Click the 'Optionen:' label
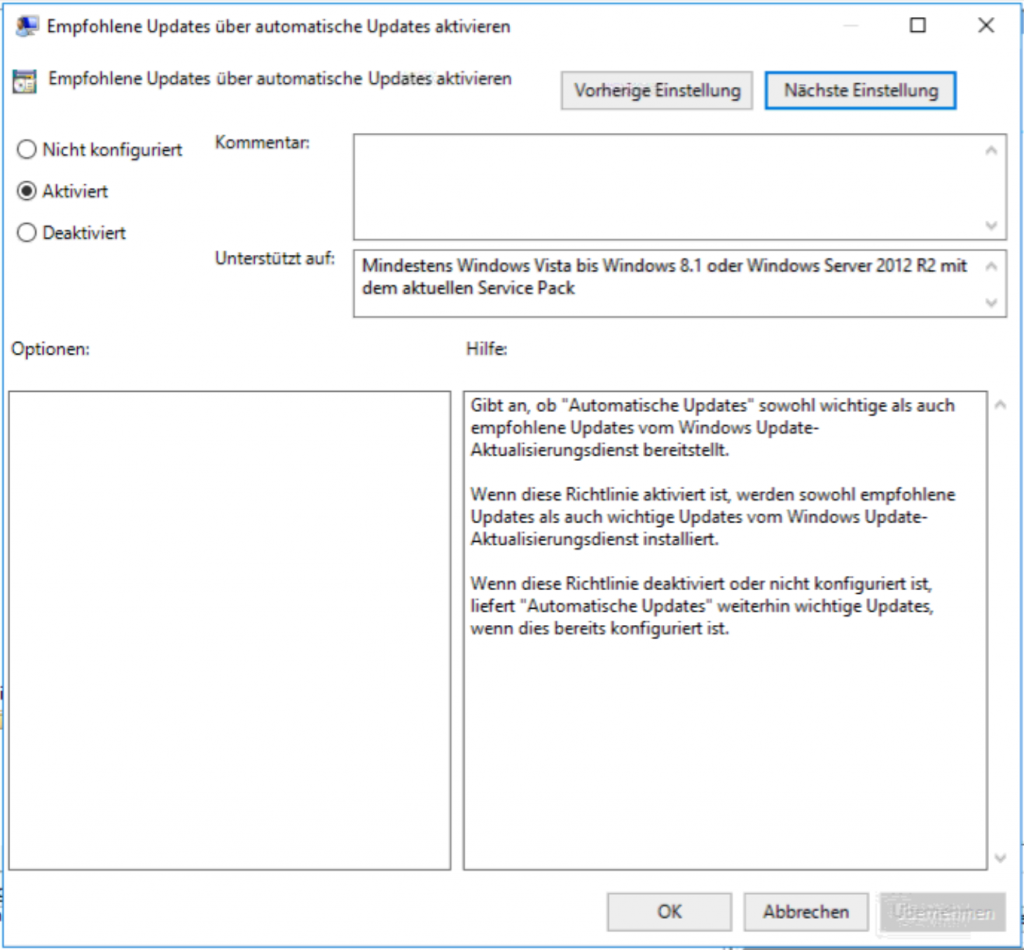 [50, 349]
